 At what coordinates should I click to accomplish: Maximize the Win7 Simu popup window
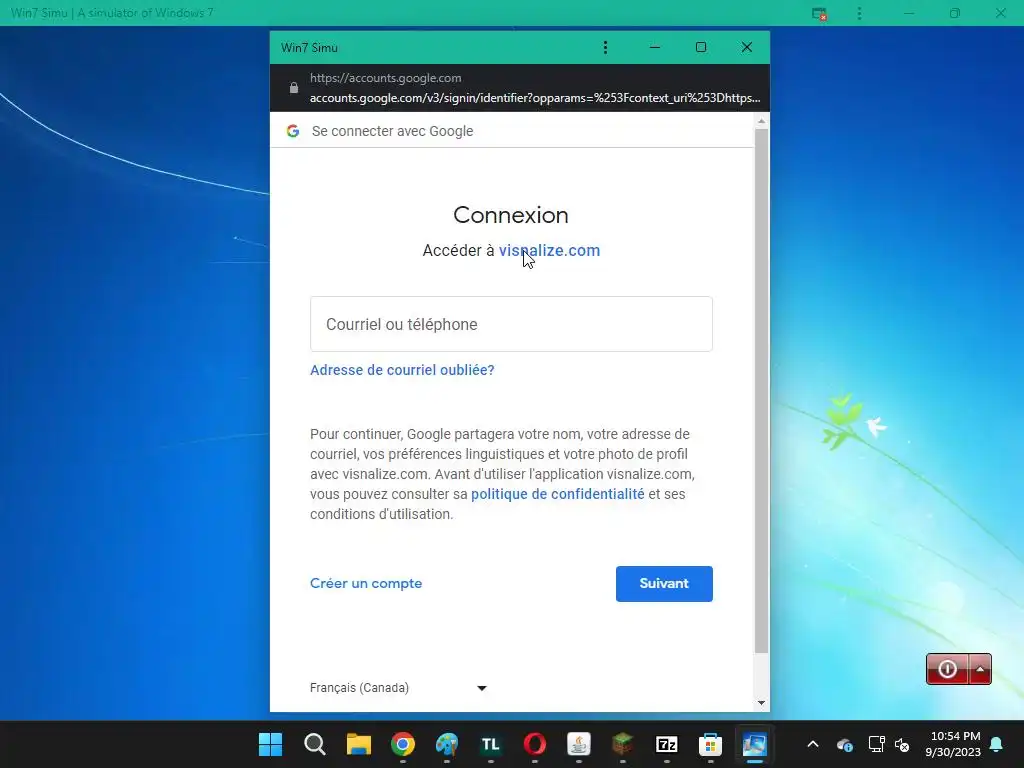pos(701,47)
